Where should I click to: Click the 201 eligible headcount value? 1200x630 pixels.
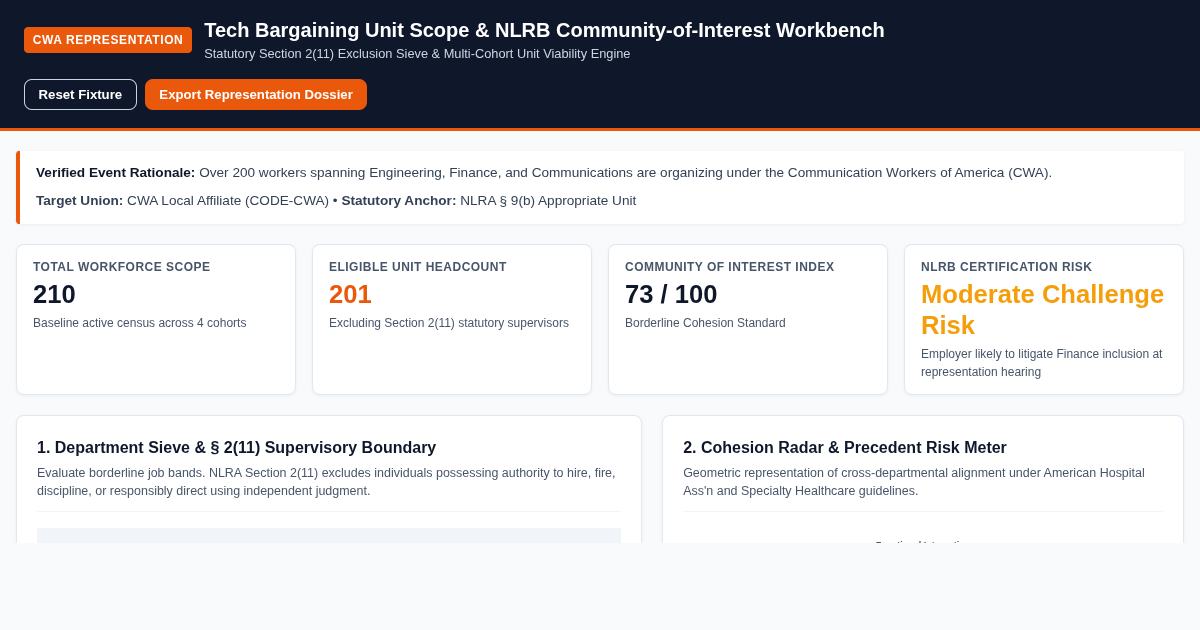click(350, 294)
